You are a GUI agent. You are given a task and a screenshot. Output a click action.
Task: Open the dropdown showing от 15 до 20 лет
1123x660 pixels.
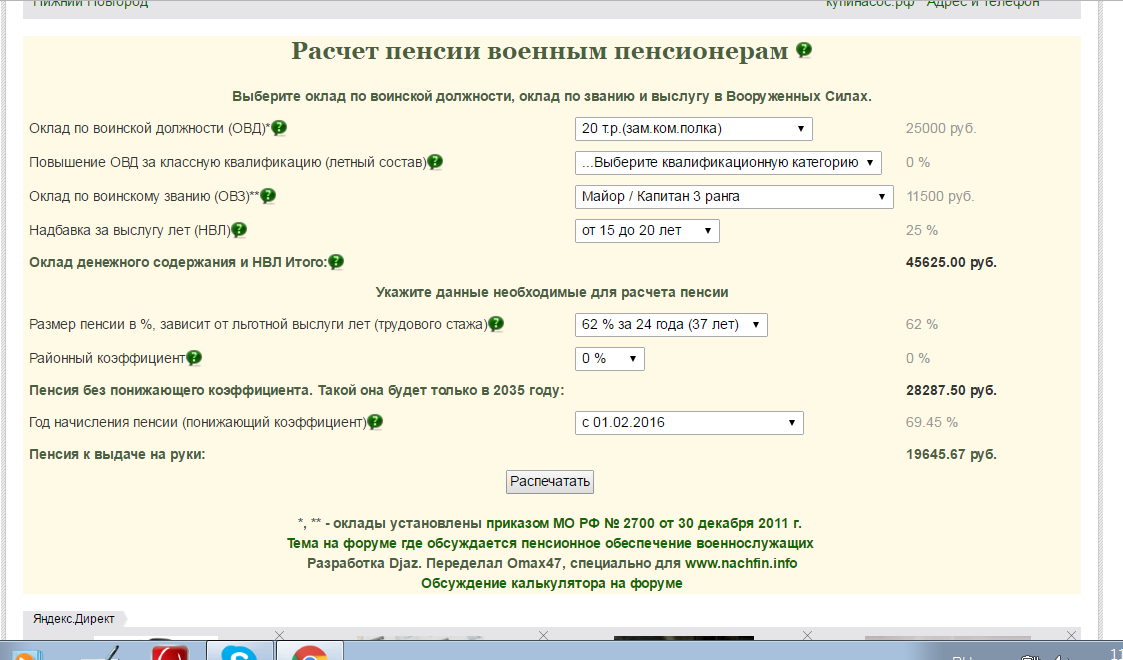click(x=646, y=231)
